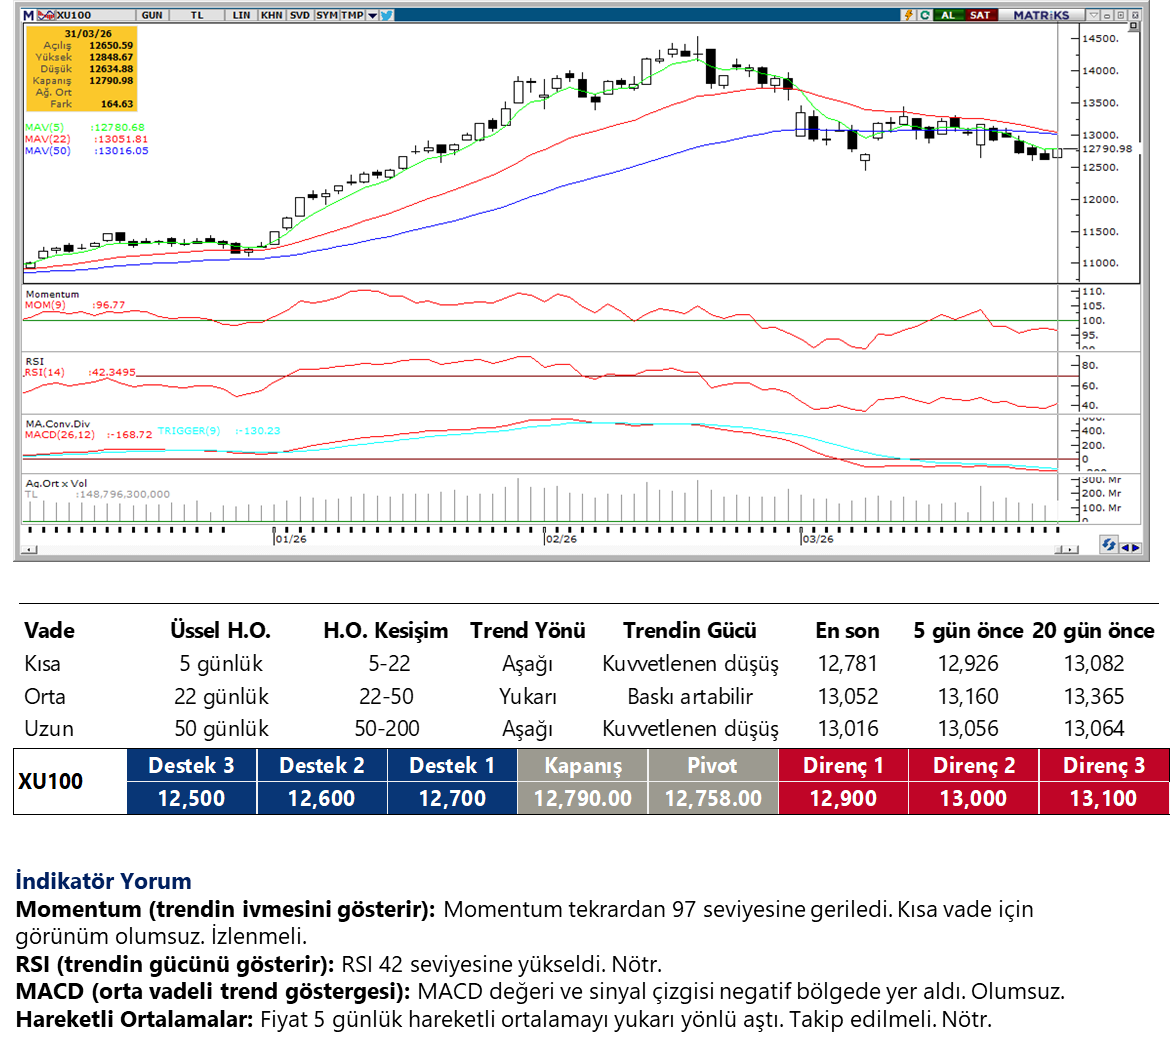Click the green refresh C icon
This screenshot has height=1046, width=1171.
925,15
